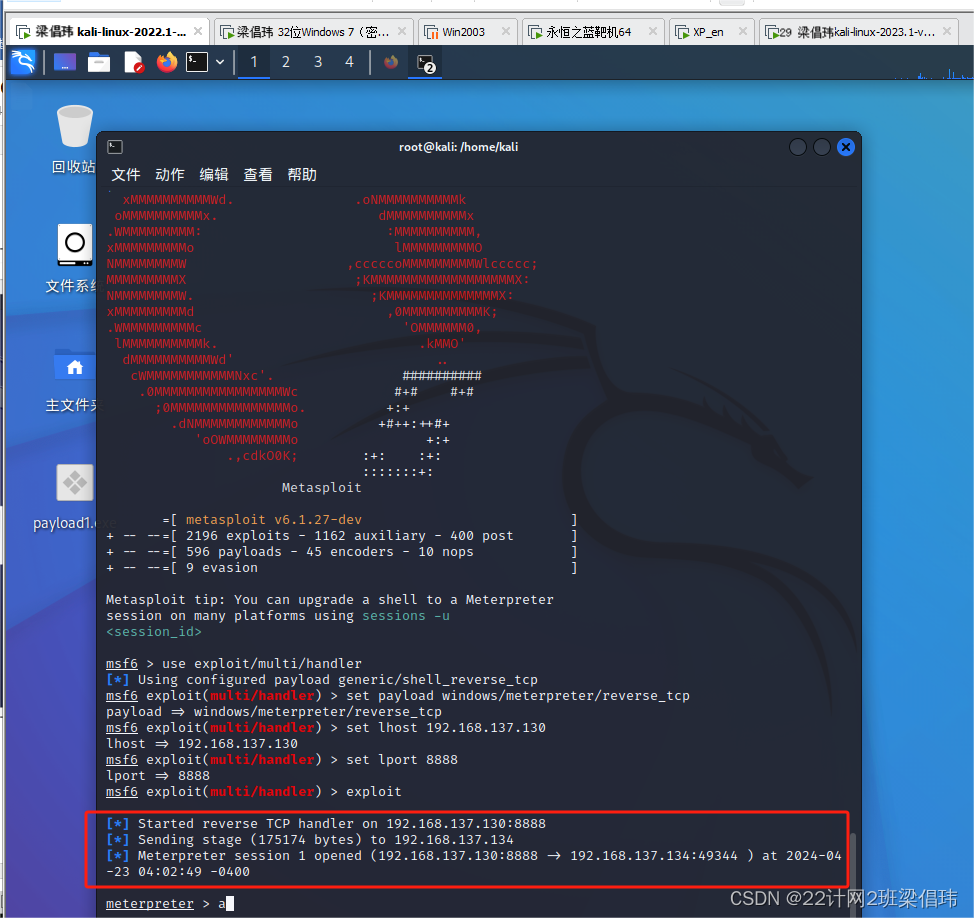
Task: Click the 'payload ⇒ windows/meterpreter/reverse_tcp' line
Action: coord(273,711)
